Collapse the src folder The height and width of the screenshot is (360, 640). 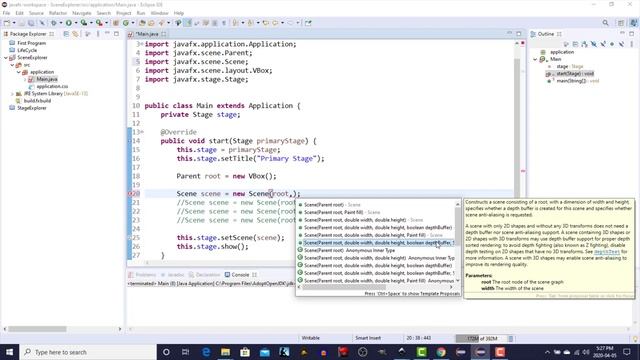click(x=12, y=65)
